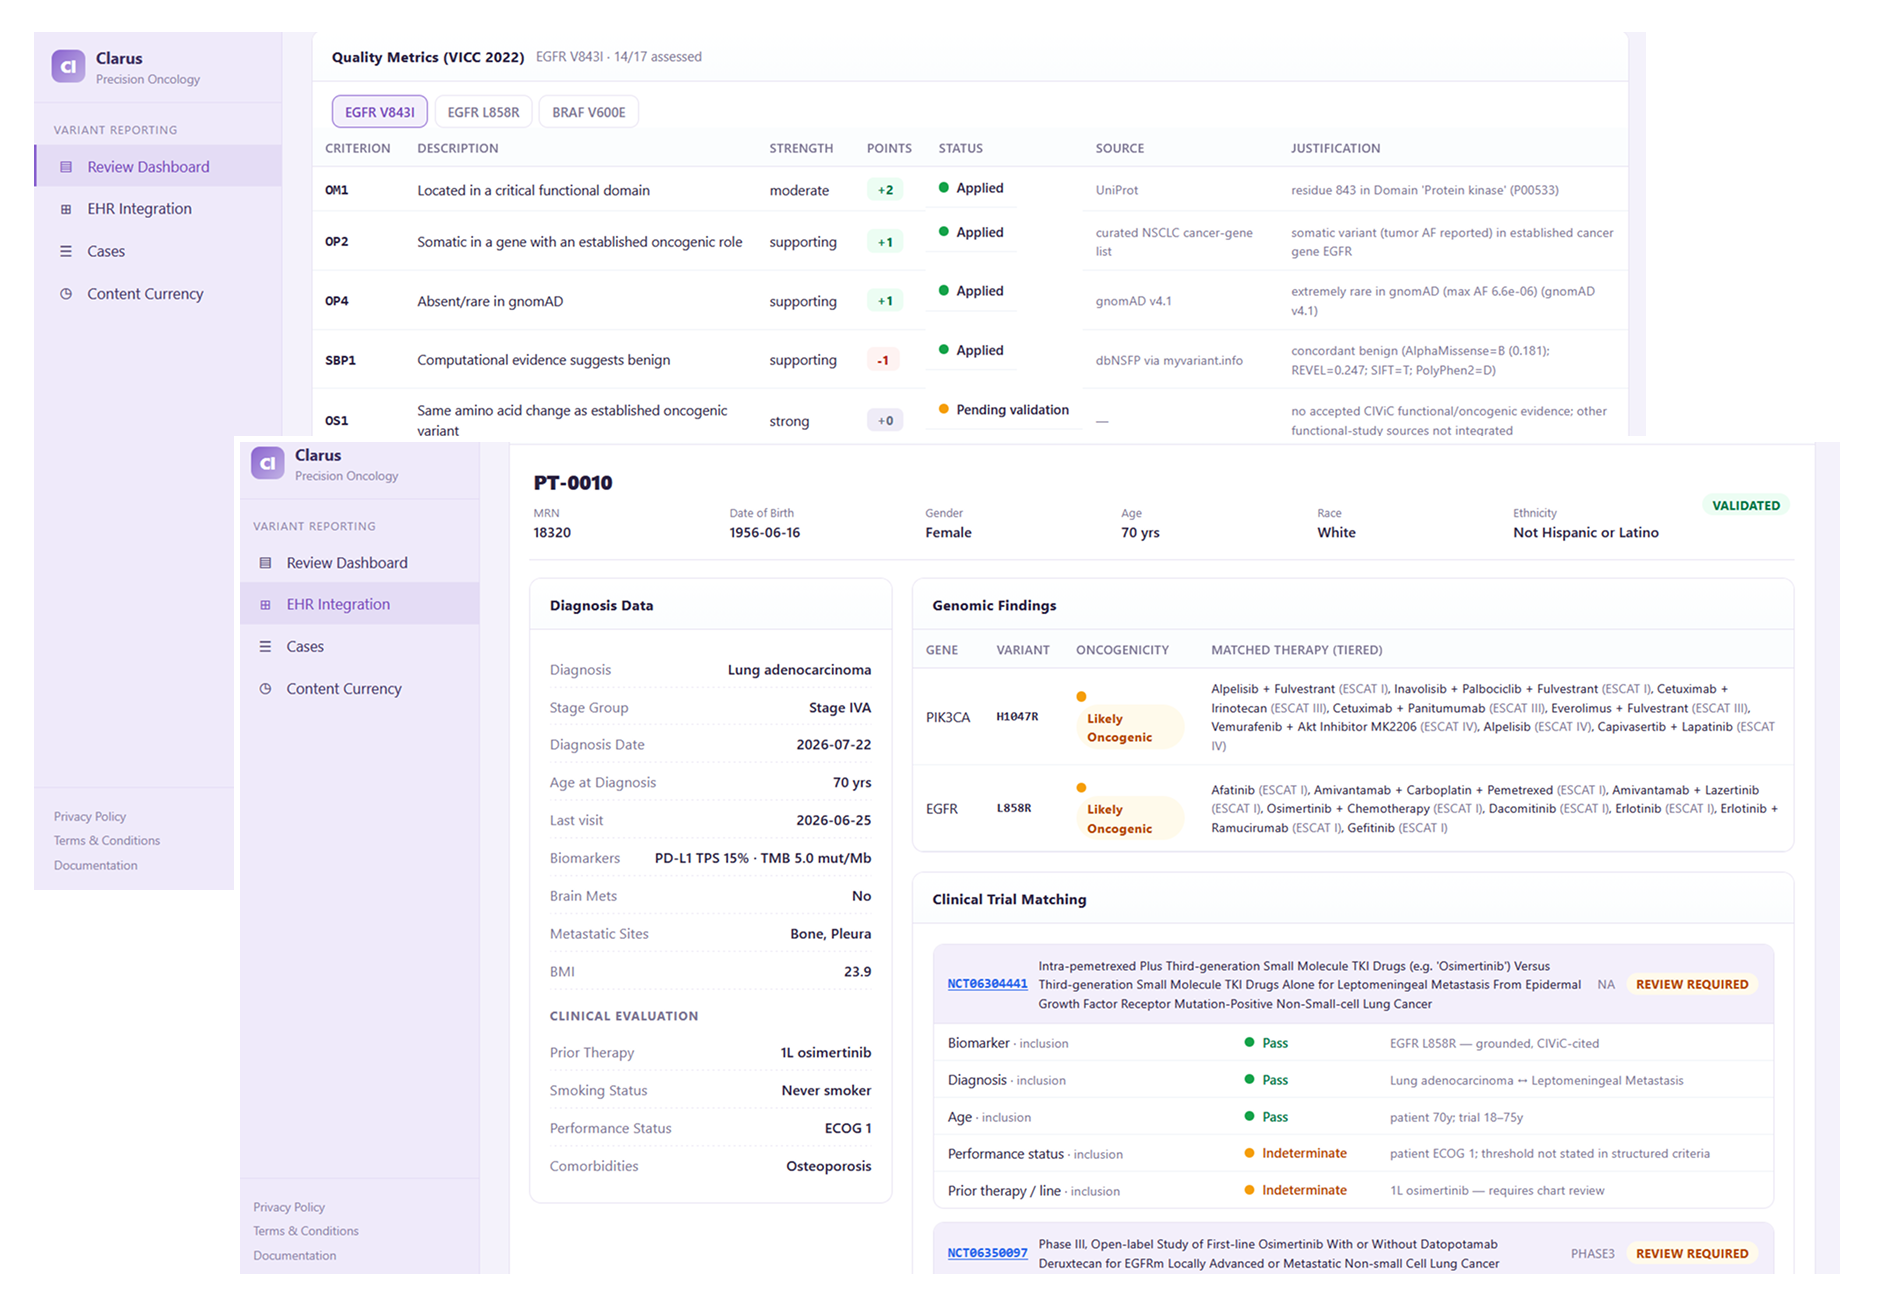1880x1312 pixels.
Task: Select EHR Integration in the front window sidebar
Action: 360,604
